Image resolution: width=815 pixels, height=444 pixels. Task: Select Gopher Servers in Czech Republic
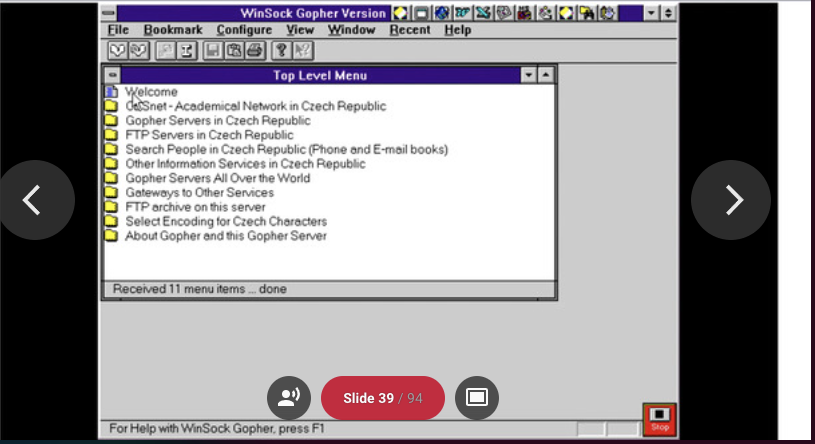[218, 121]
